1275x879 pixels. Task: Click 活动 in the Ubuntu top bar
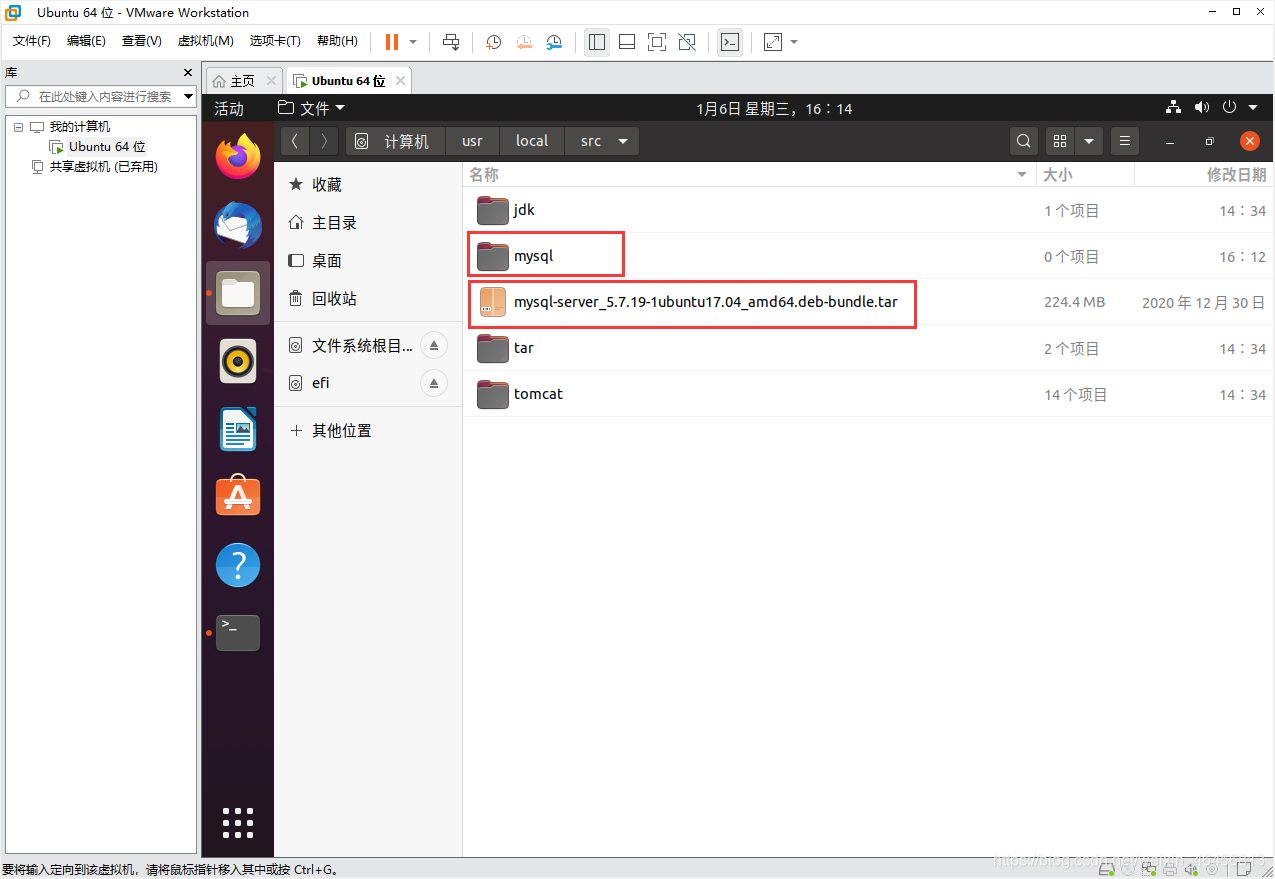(x=229, y=109)
